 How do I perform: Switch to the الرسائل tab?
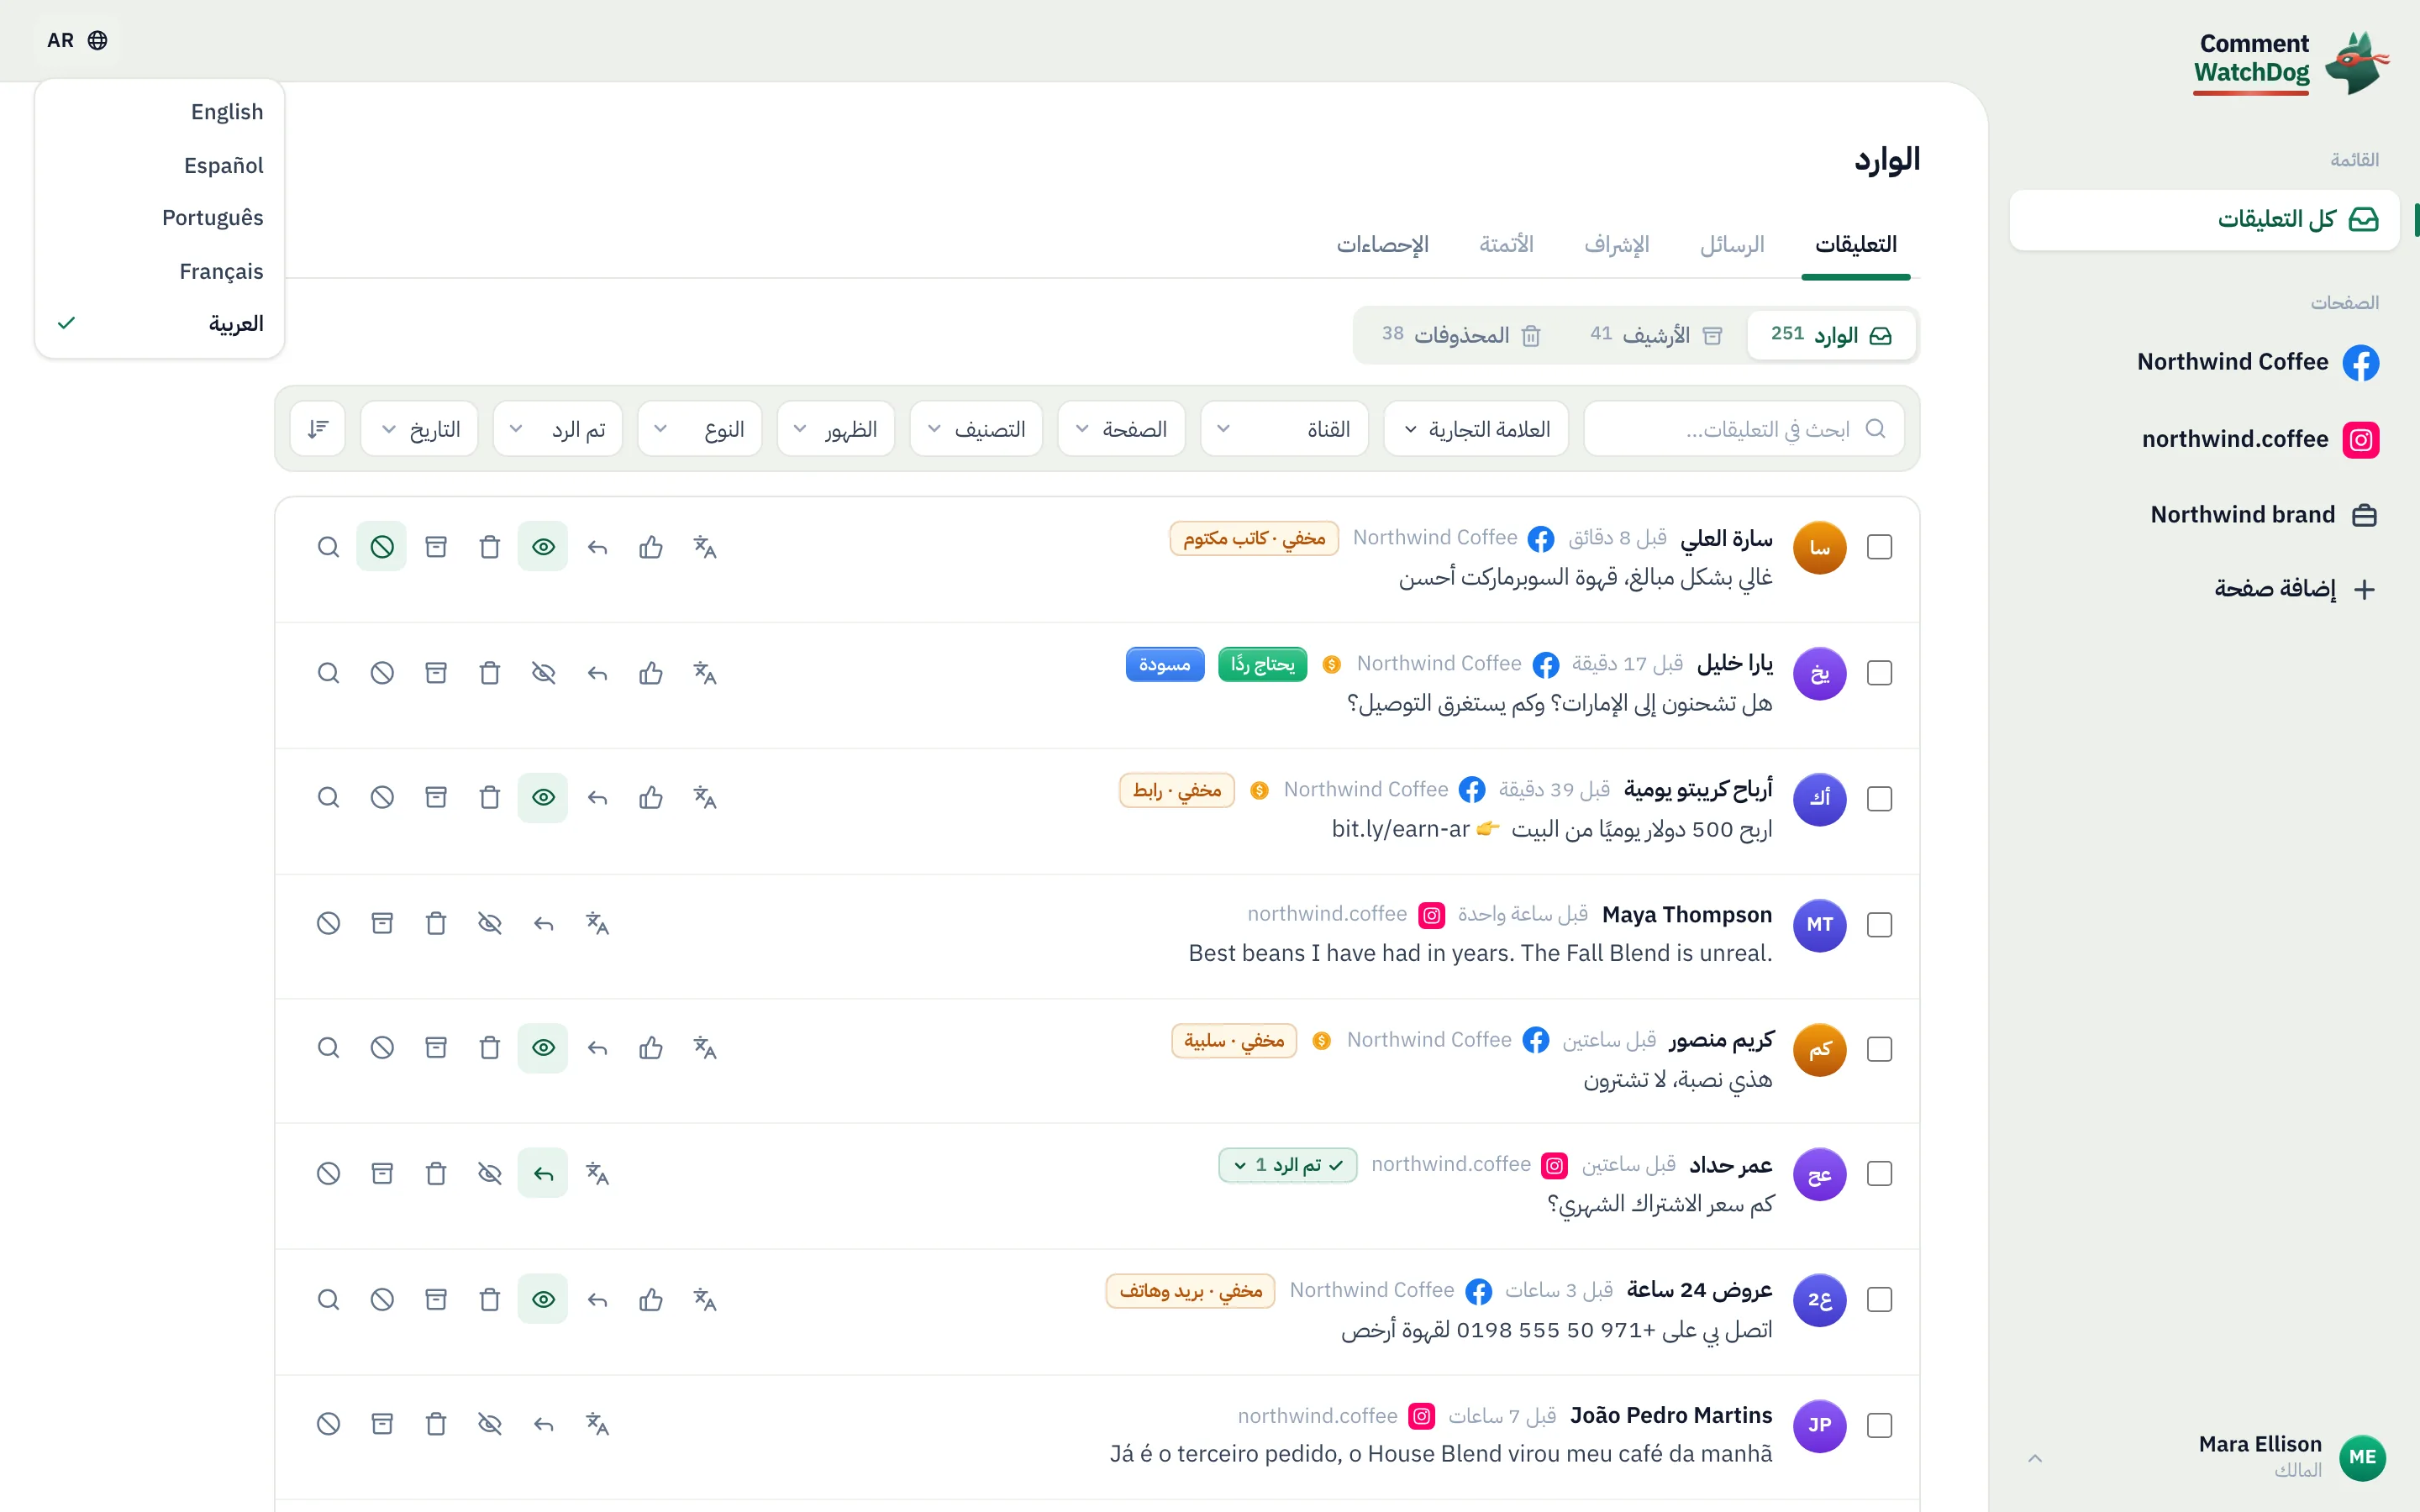click(1732, 245)
